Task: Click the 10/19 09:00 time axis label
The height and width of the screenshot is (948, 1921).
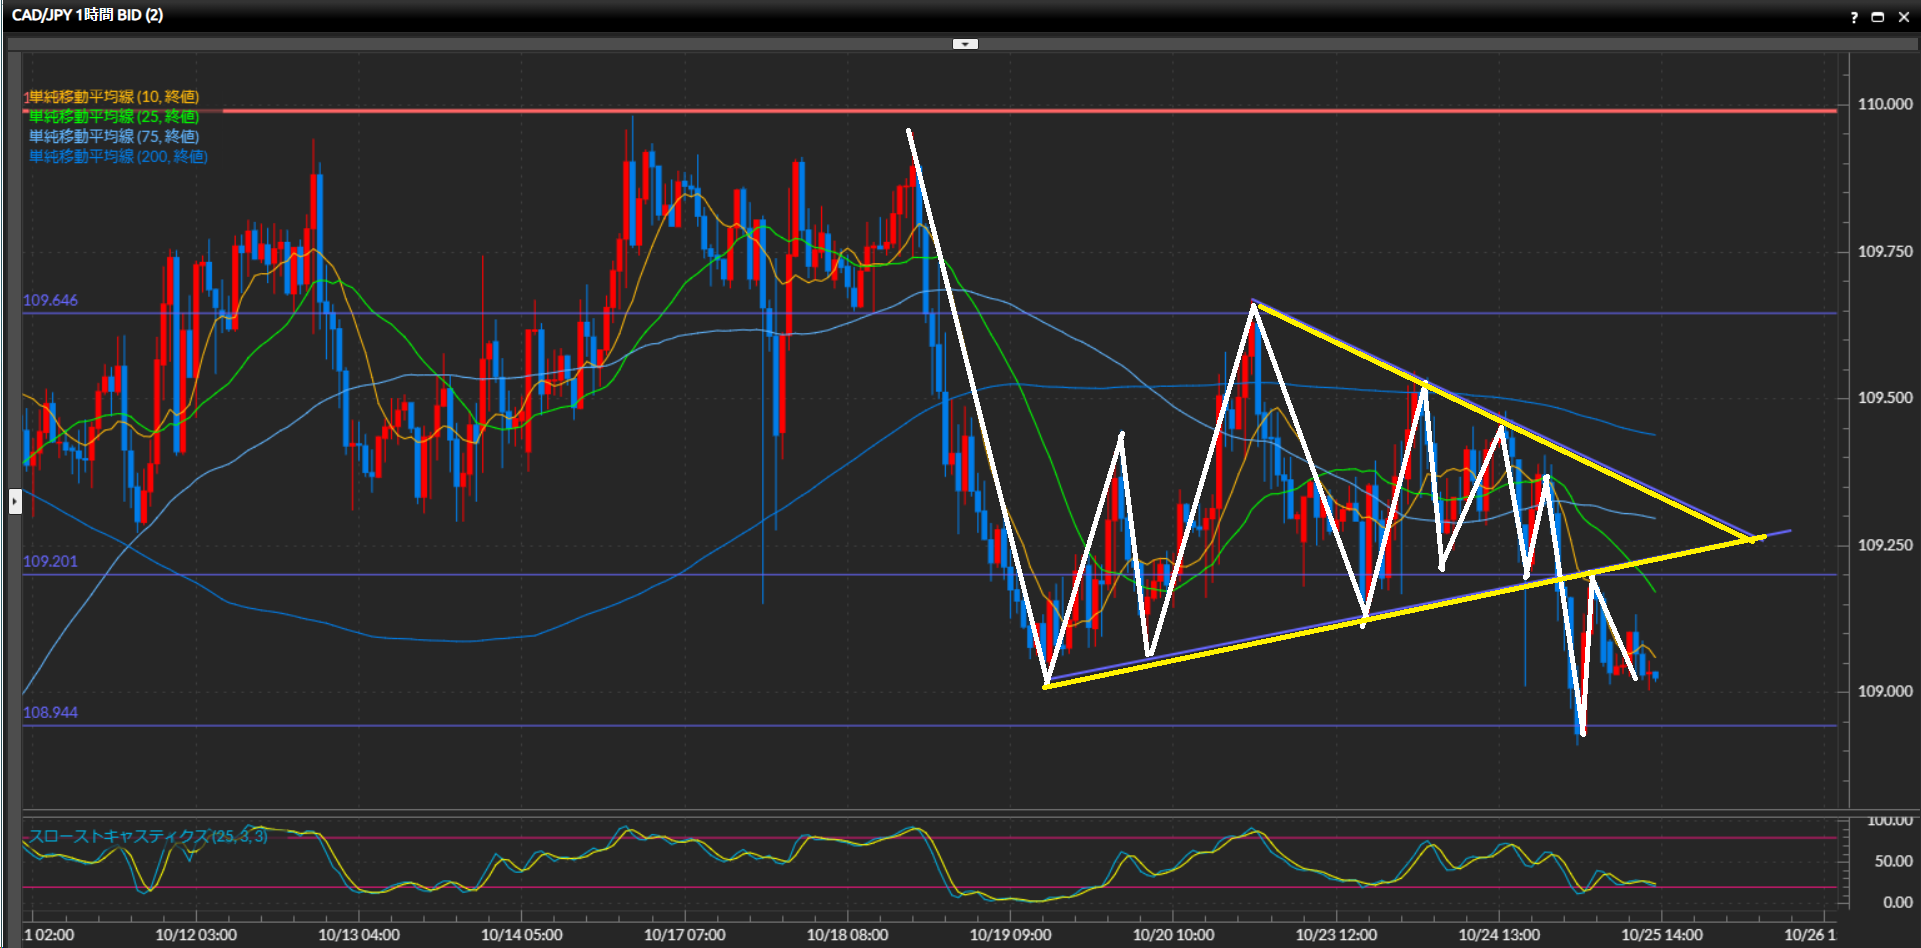Action: point(1010,935)
